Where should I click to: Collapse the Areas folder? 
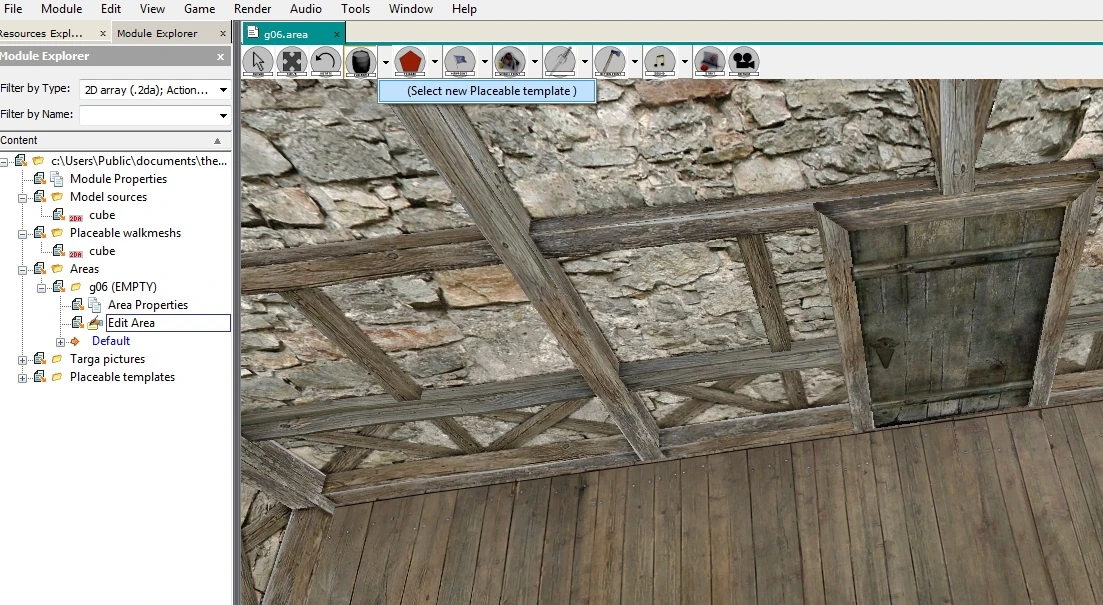[x=23, y=269]
